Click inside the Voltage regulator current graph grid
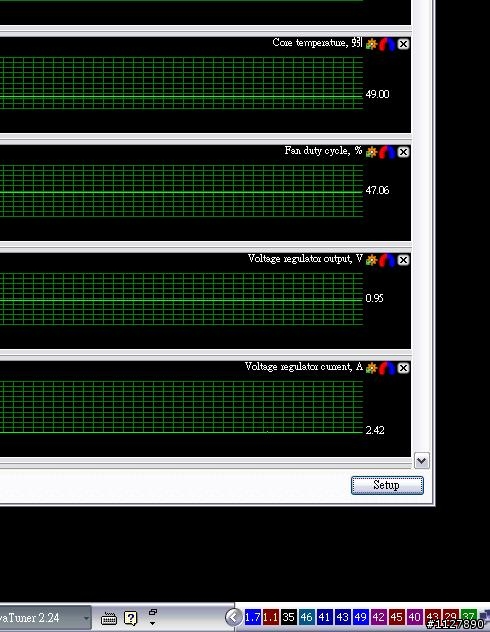This screenshot has height=632, width=490. click(181, 407)
